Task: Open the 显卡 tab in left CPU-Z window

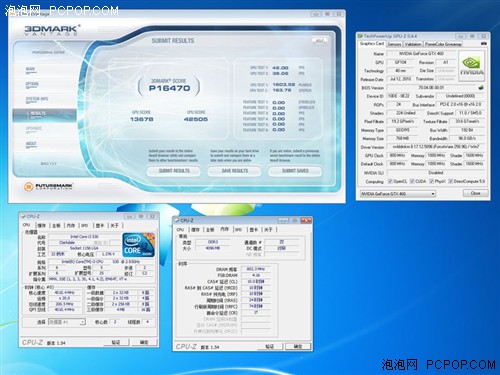Action: (100, 225)
